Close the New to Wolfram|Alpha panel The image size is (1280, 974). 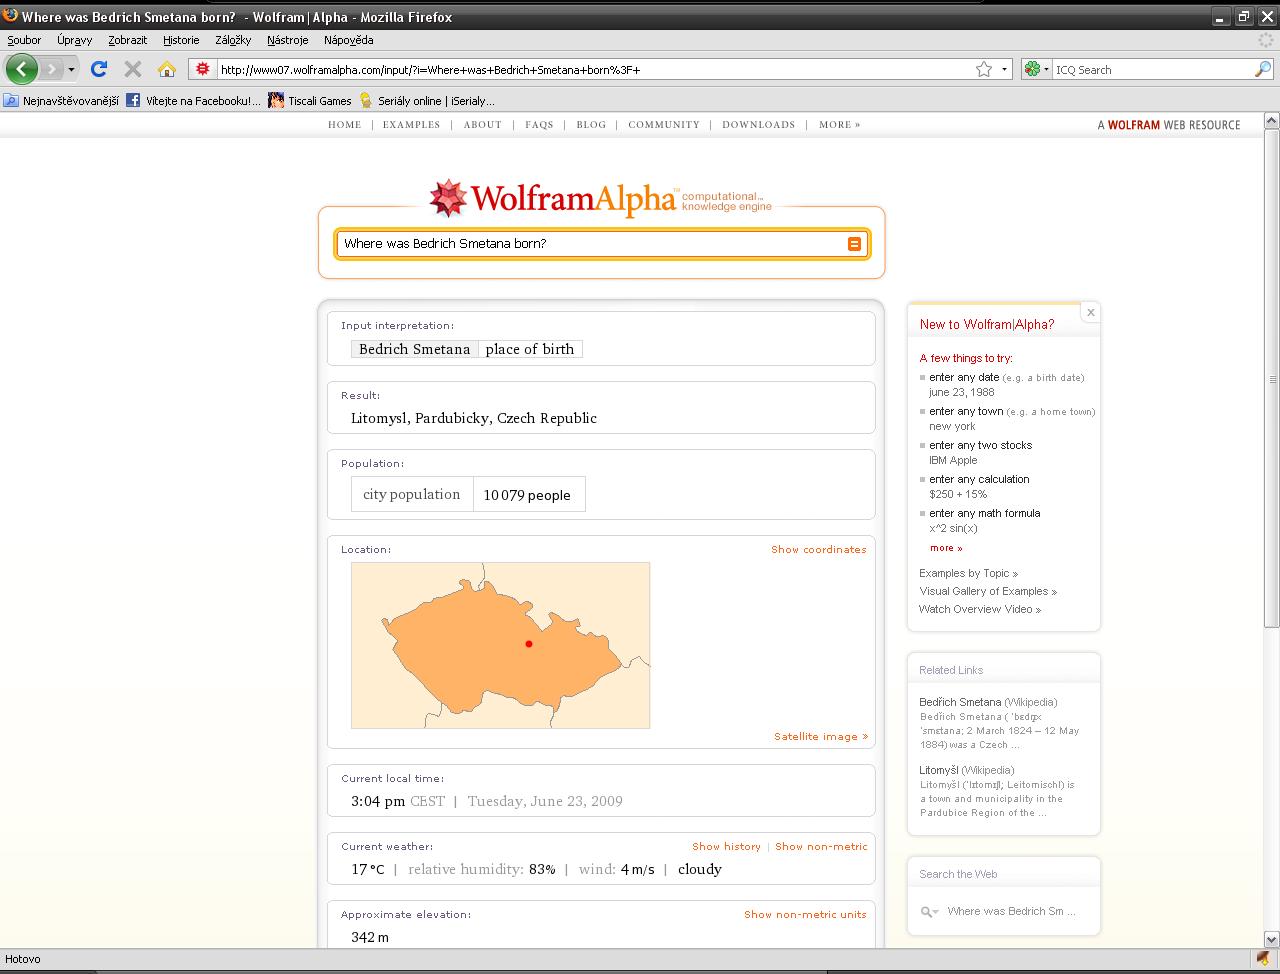(1091, 313)
